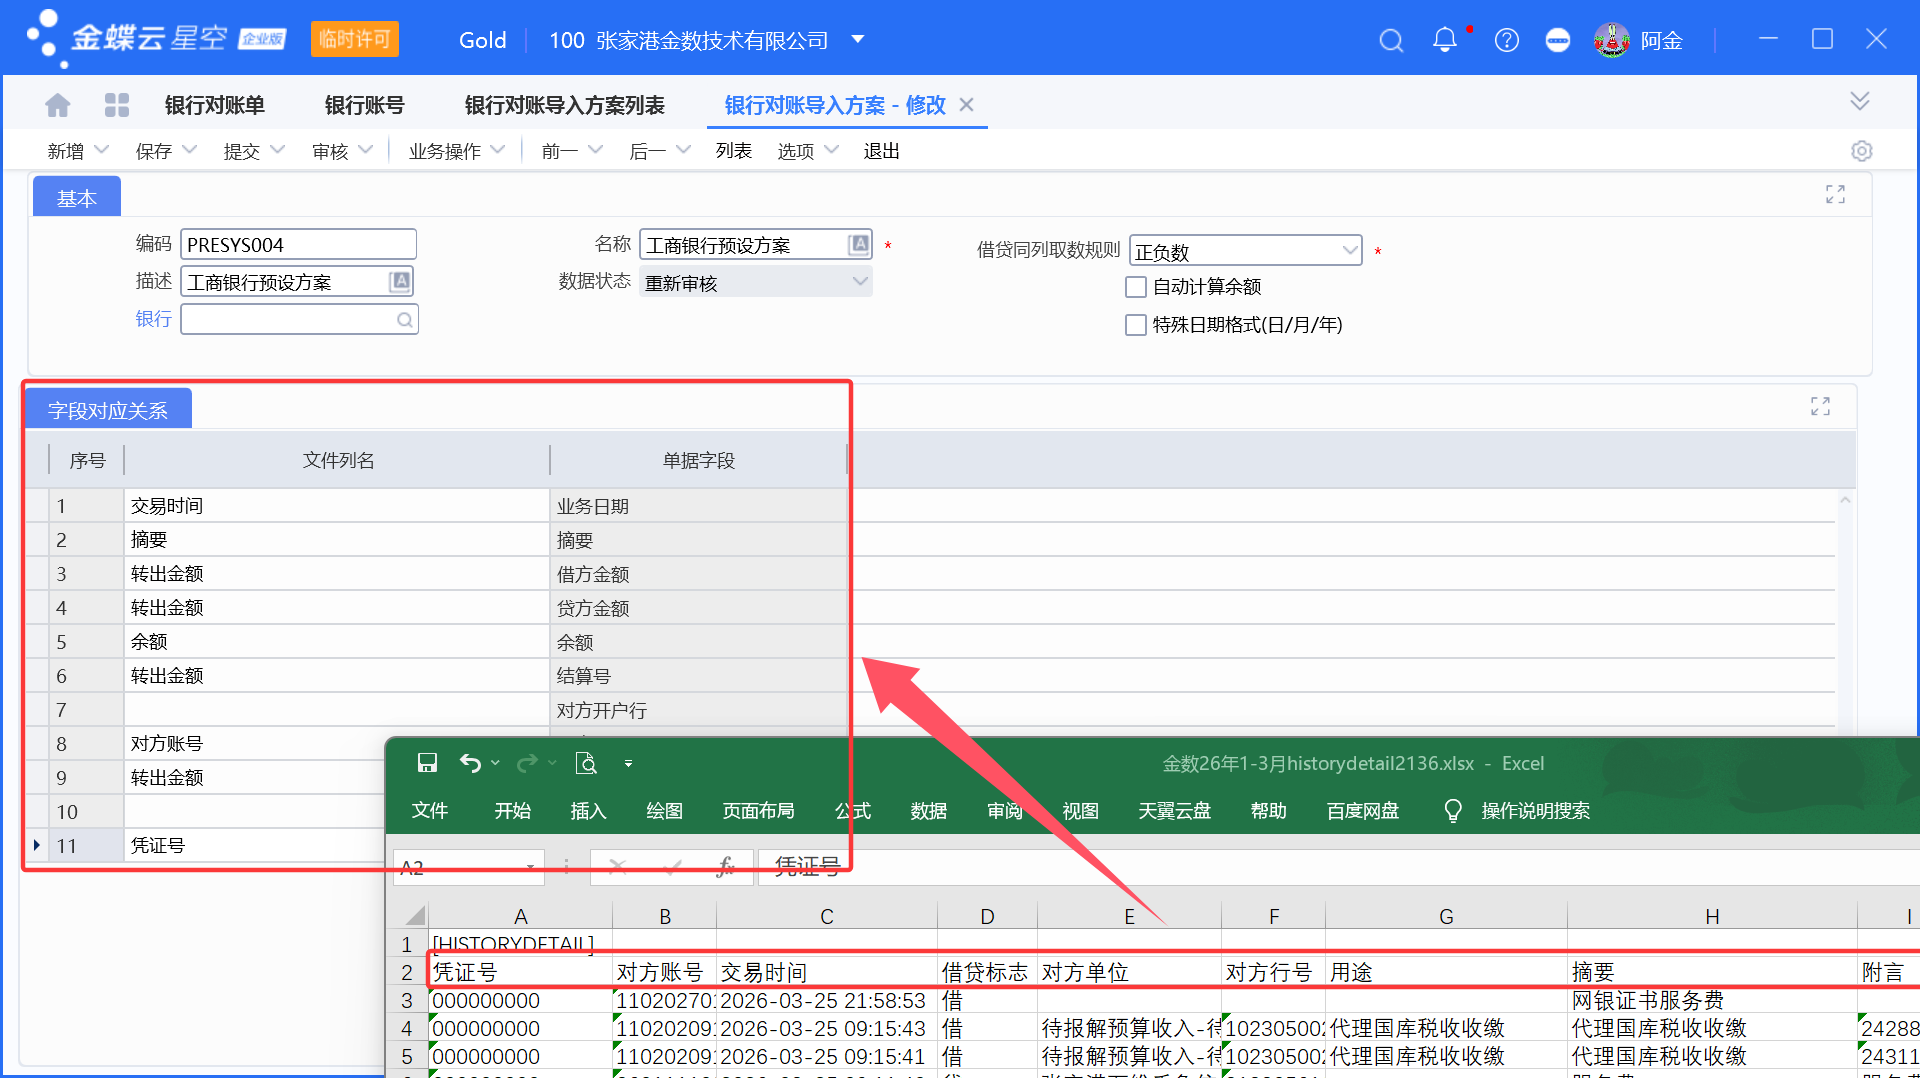Select Excel column header G
The height and width of the screenshot is (1078, 1920).
tap(1446, 916)
